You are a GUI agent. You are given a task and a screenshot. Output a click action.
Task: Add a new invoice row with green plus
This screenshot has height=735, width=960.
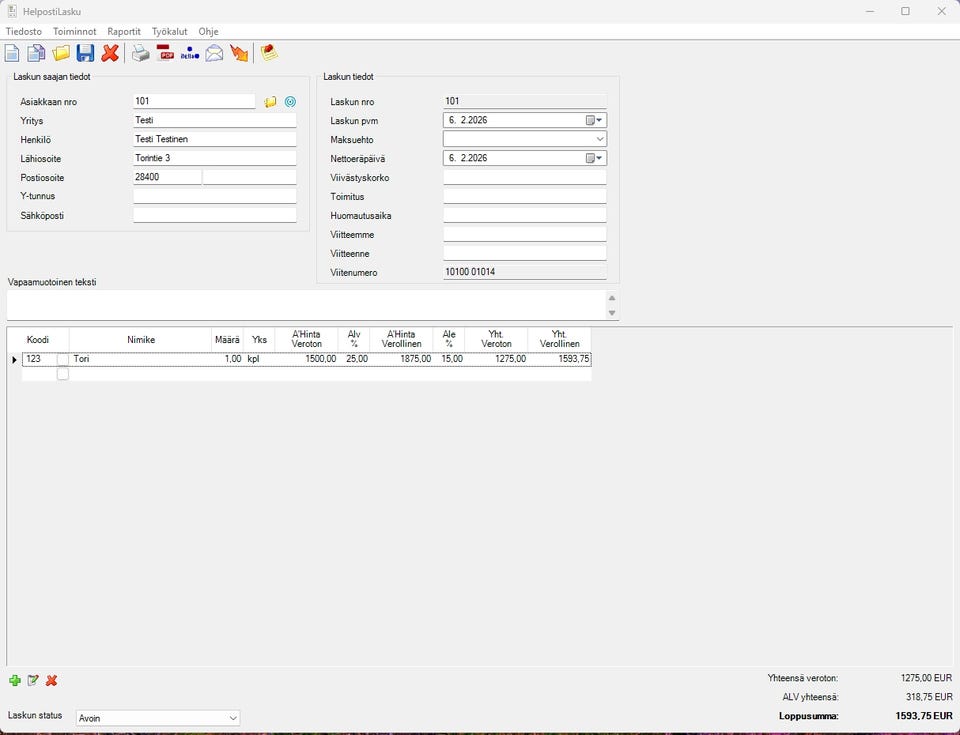point(15,680)
